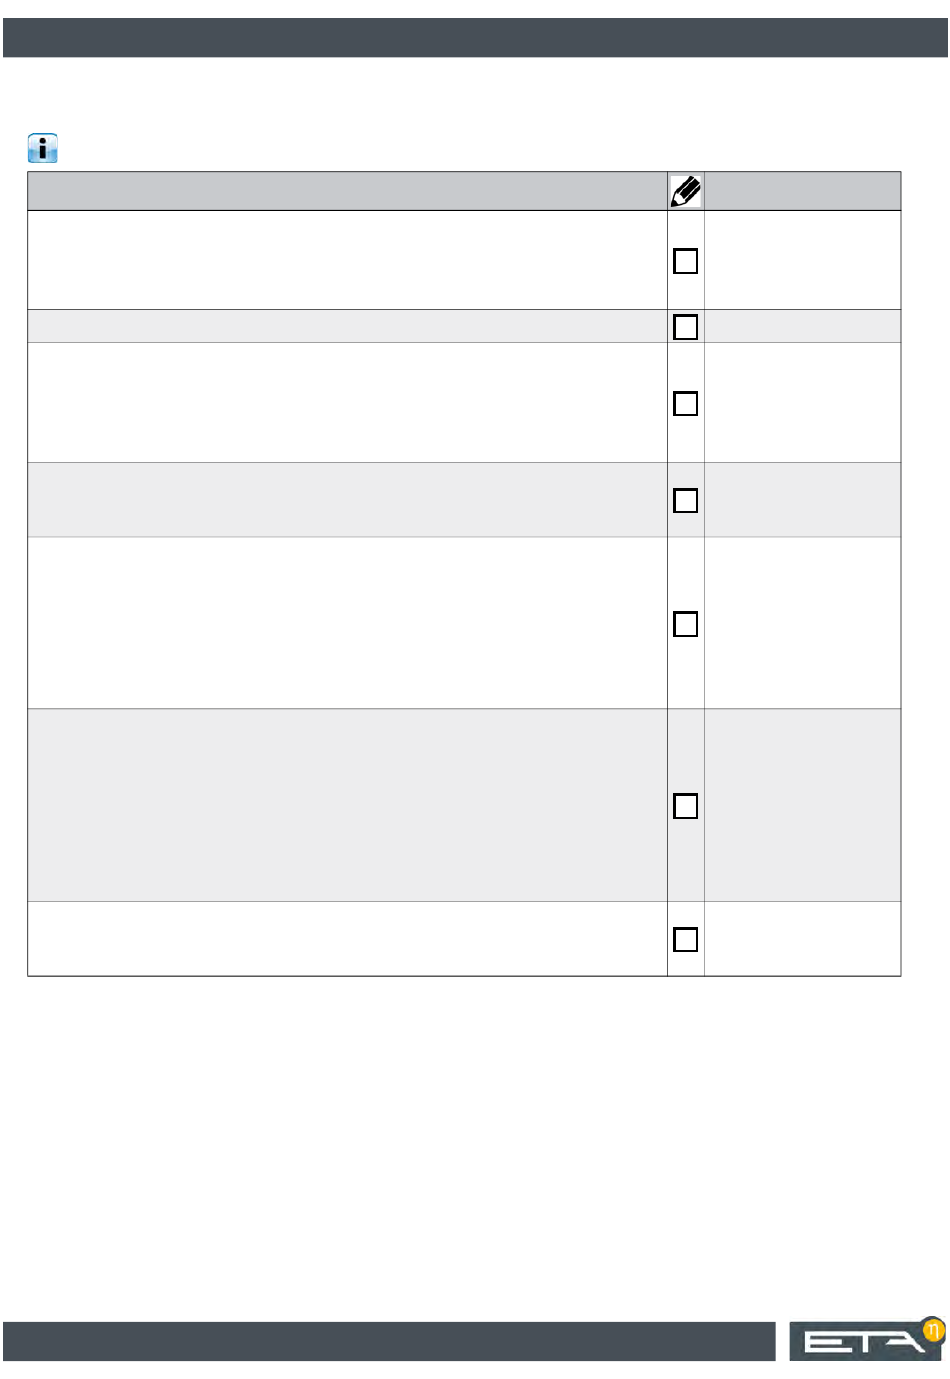Click the grey header cell right of the pencil icon
Viewport: 950px width, 1379px height.
click(x=803, y=191)
